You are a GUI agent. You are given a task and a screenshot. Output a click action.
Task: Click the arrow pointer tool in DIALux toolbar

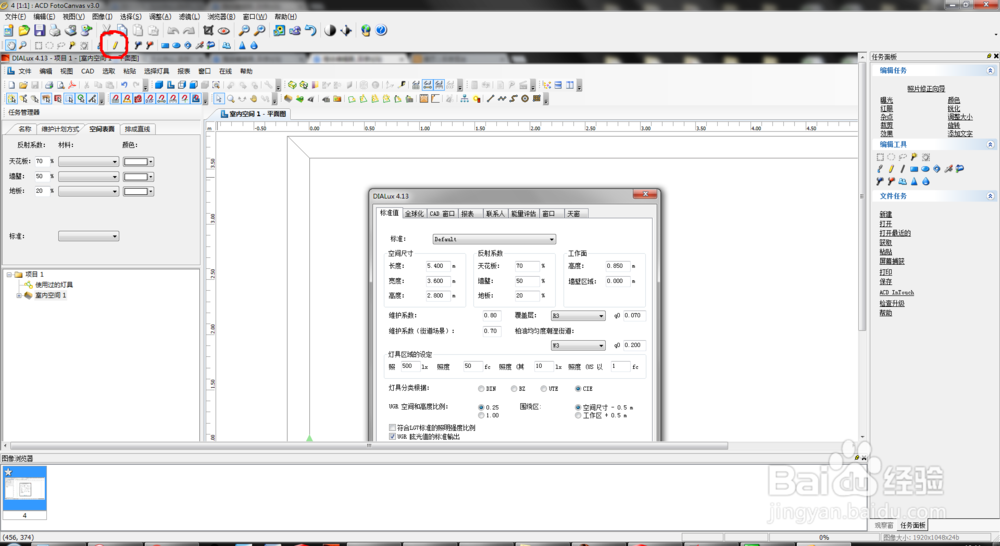(219, 99)
